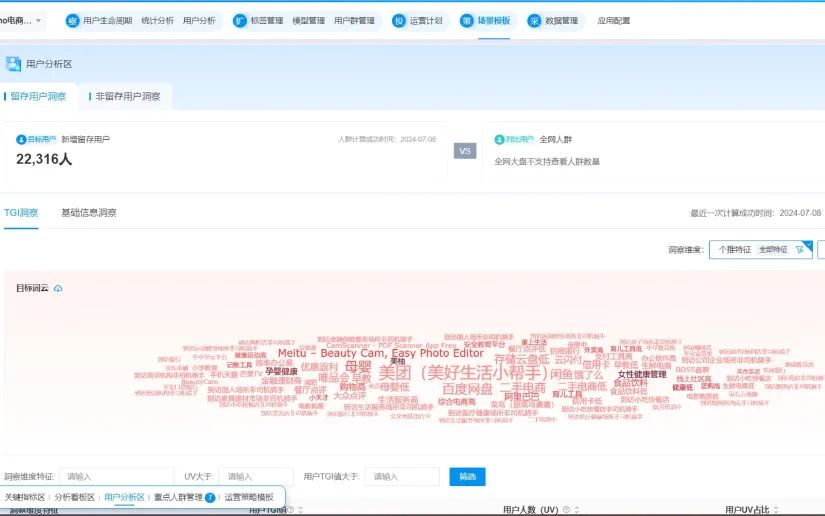
Task: Open 用户分析 menu
Action: pyautogui.click(x=199, y=21)
